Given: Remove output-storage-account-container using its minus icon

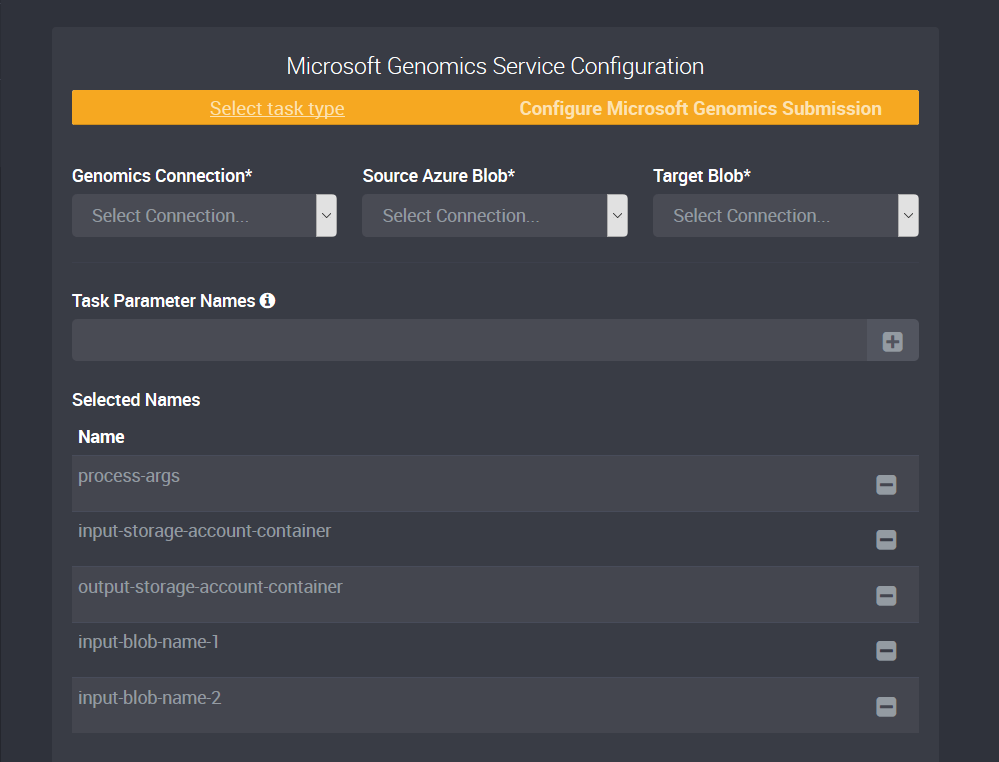Looking at the screenshot, I should click(886, 596).
